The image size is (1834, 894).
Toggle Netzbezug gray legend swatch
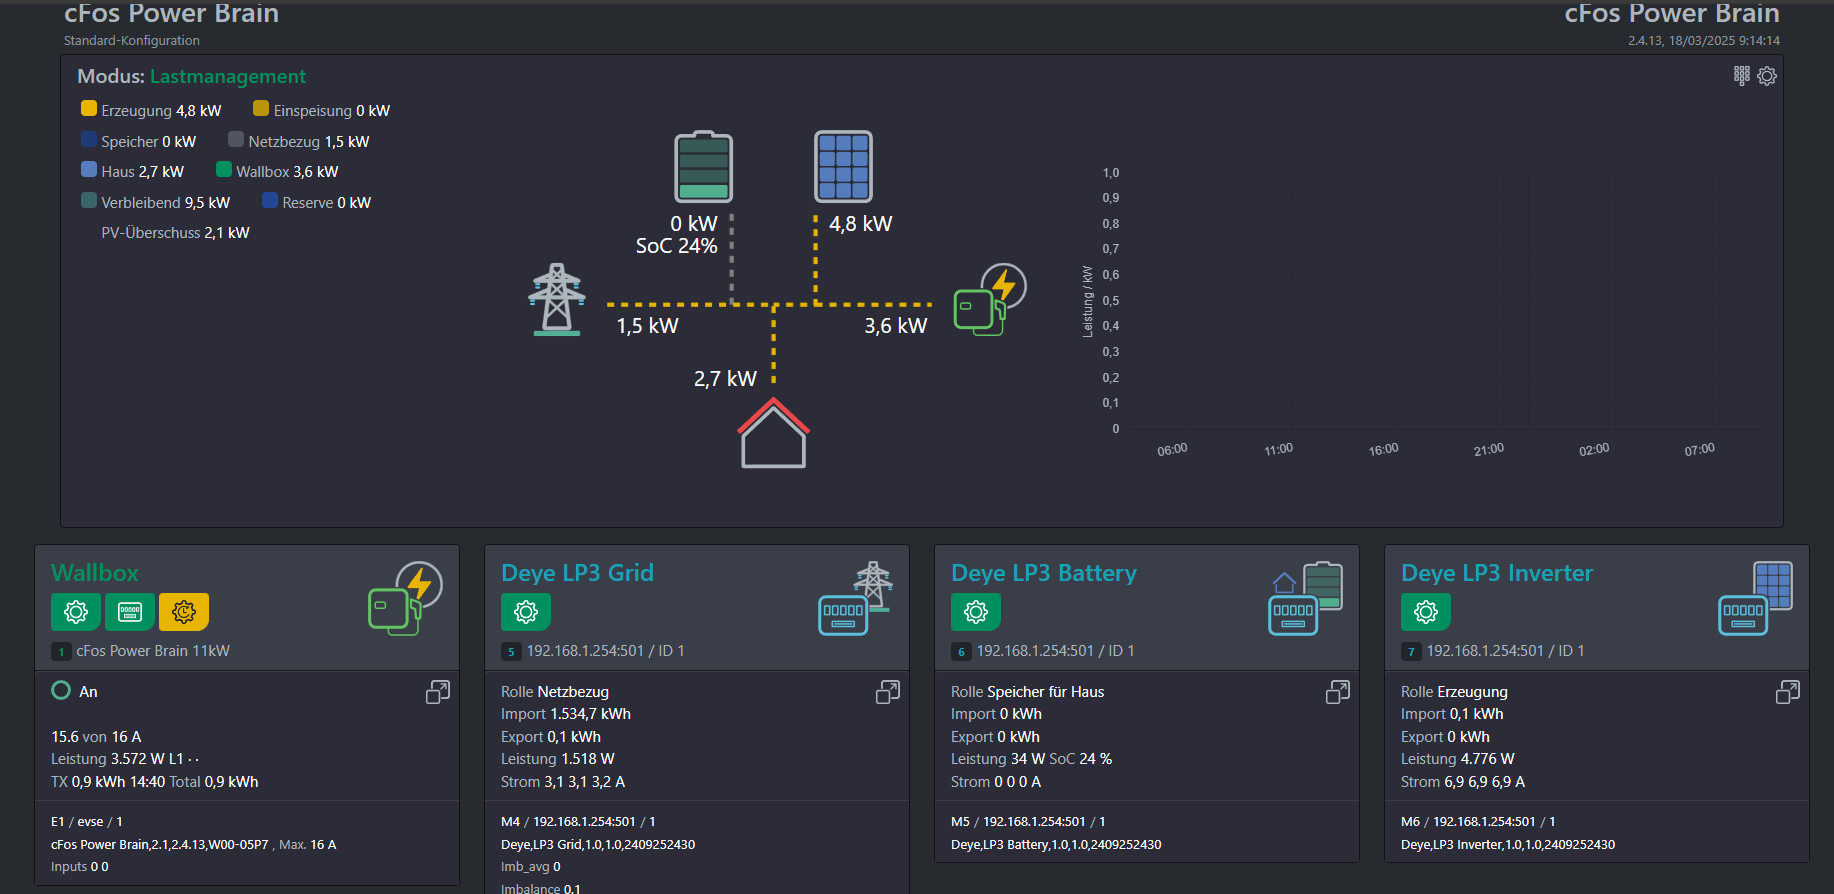236,140
